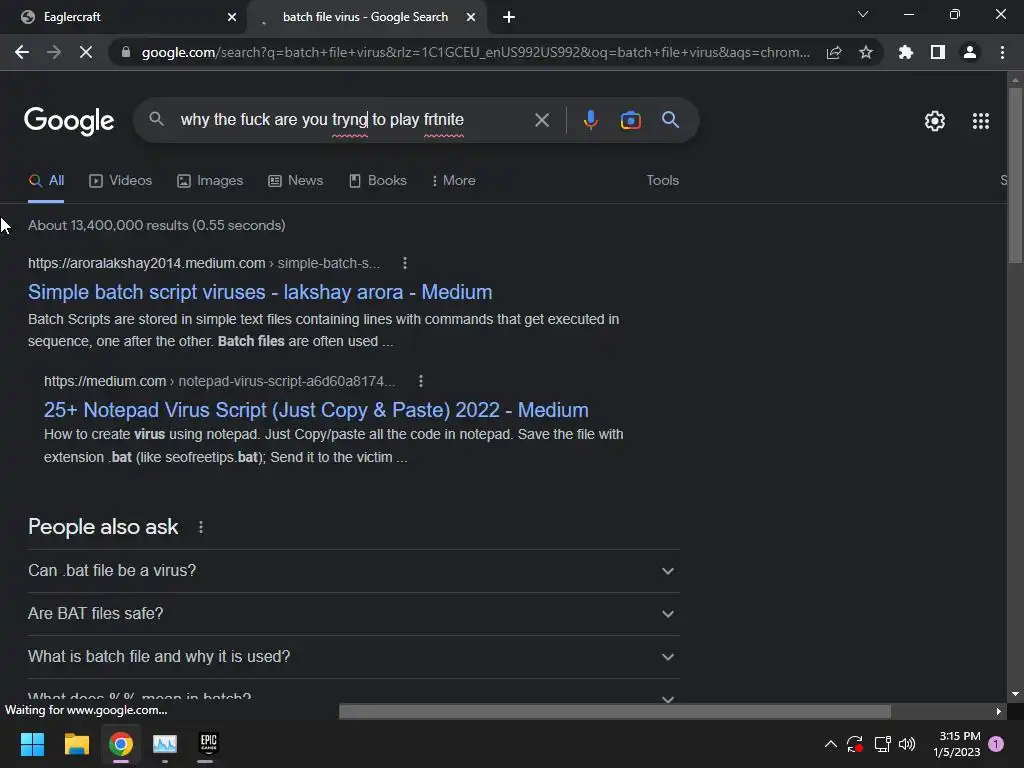This screenshot has width=1024, height=768.
Task: Stop loading the page
Action: (86, 52)
